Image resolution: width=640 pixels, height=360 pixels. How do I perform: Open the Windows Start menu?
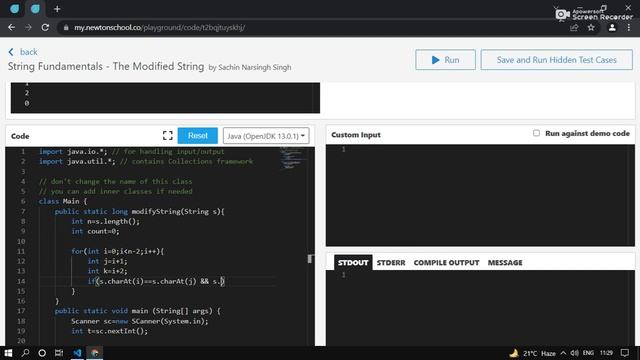[x=8, y=353]
